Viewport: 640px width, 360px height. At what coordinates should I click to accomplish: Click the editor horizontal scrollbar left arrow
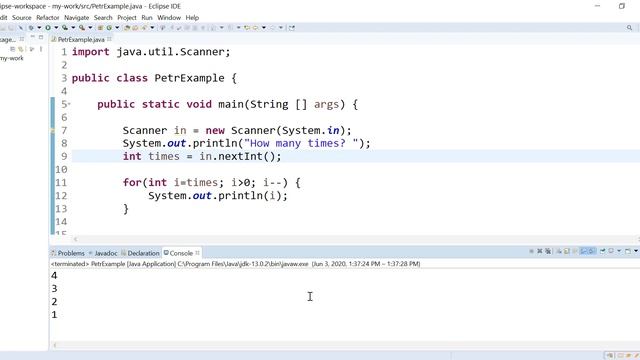[75, 239]
